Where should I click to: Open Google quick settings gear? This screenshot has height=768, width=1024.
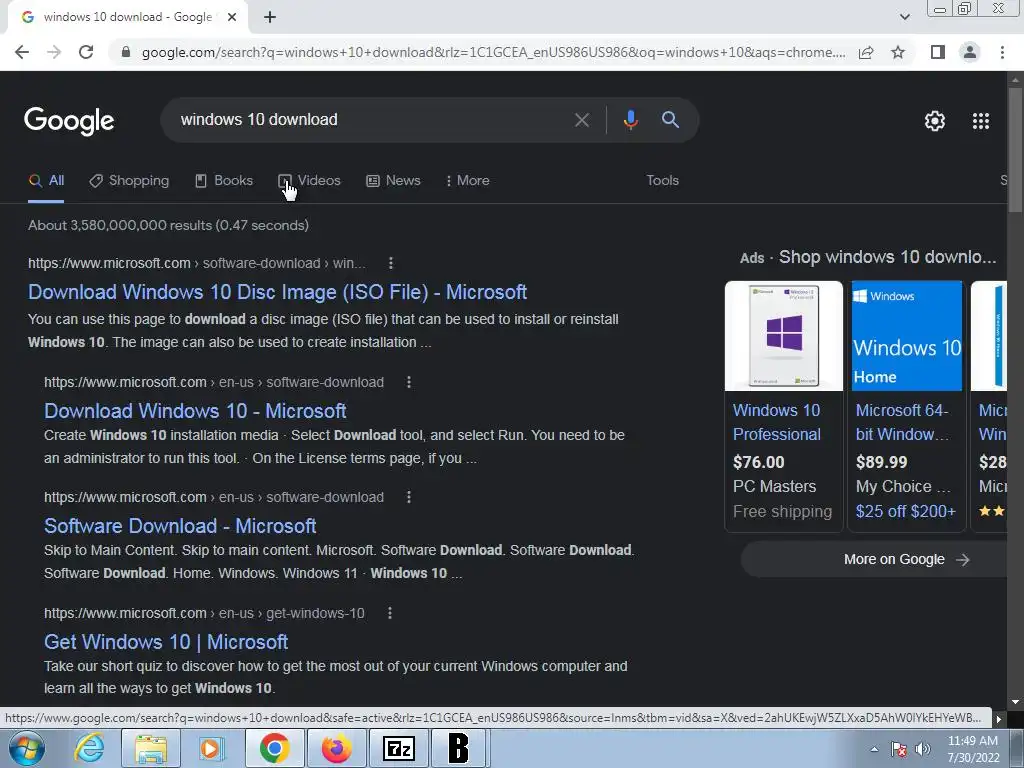pos(935,121)
